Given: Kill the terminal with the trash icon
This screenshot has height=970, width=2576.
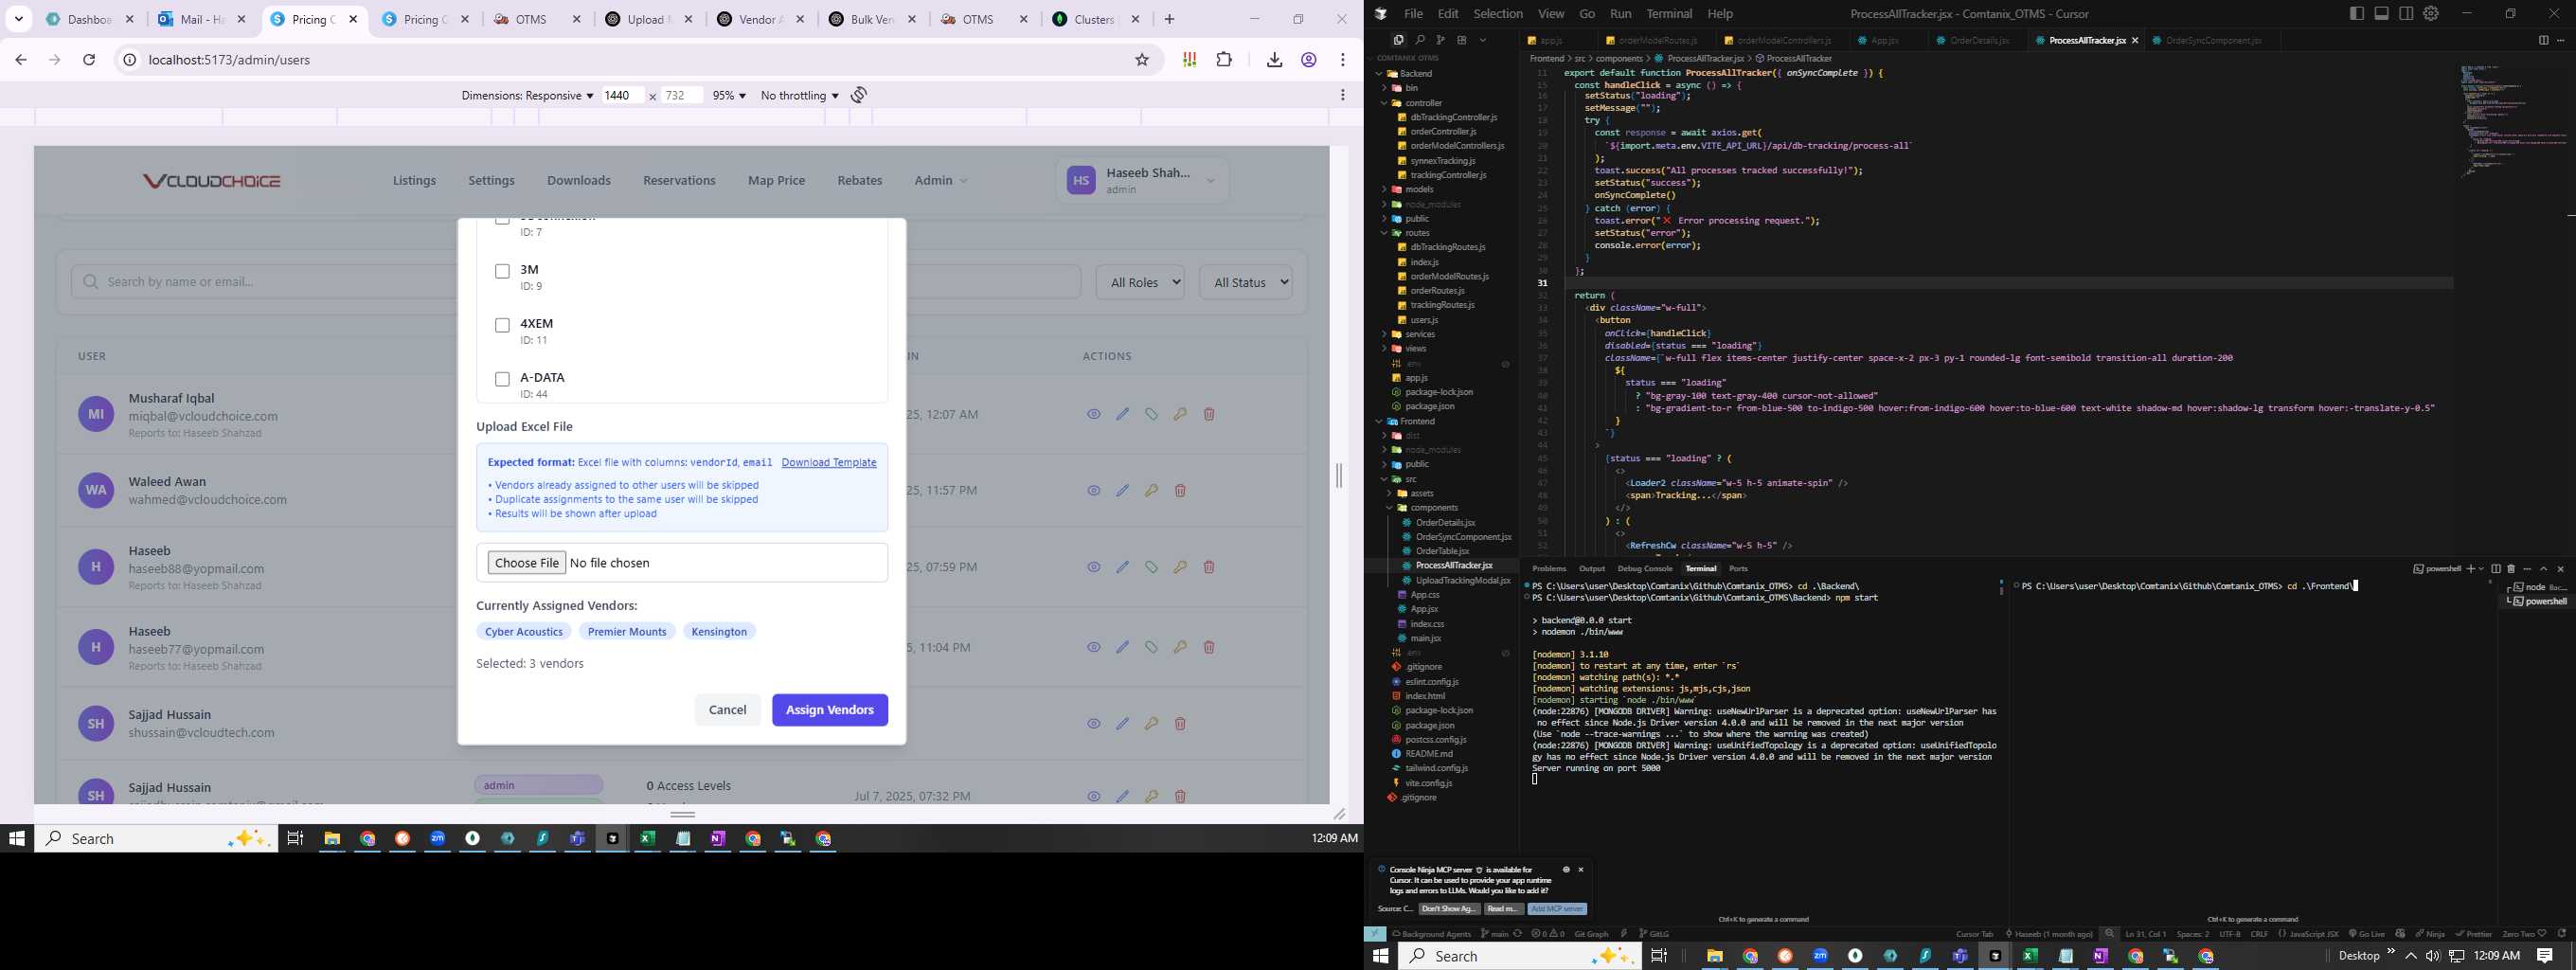Looking at the screenshot, I should (2510, 568).
